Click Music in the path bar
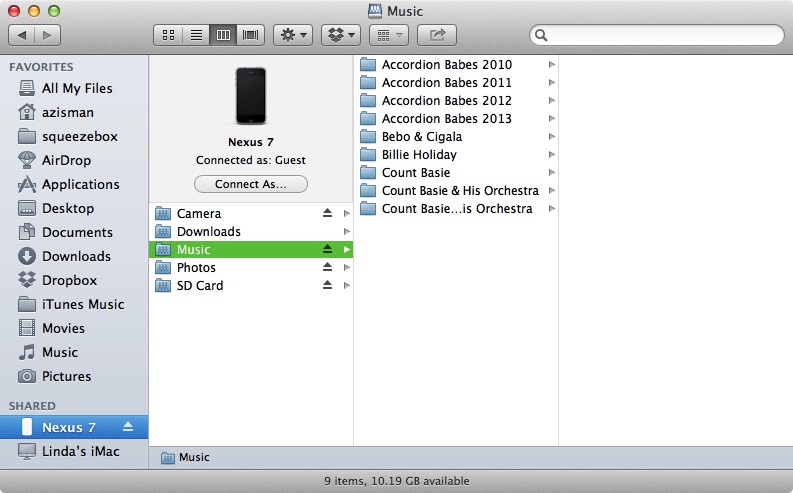793x493 pixels. (185, 457)
